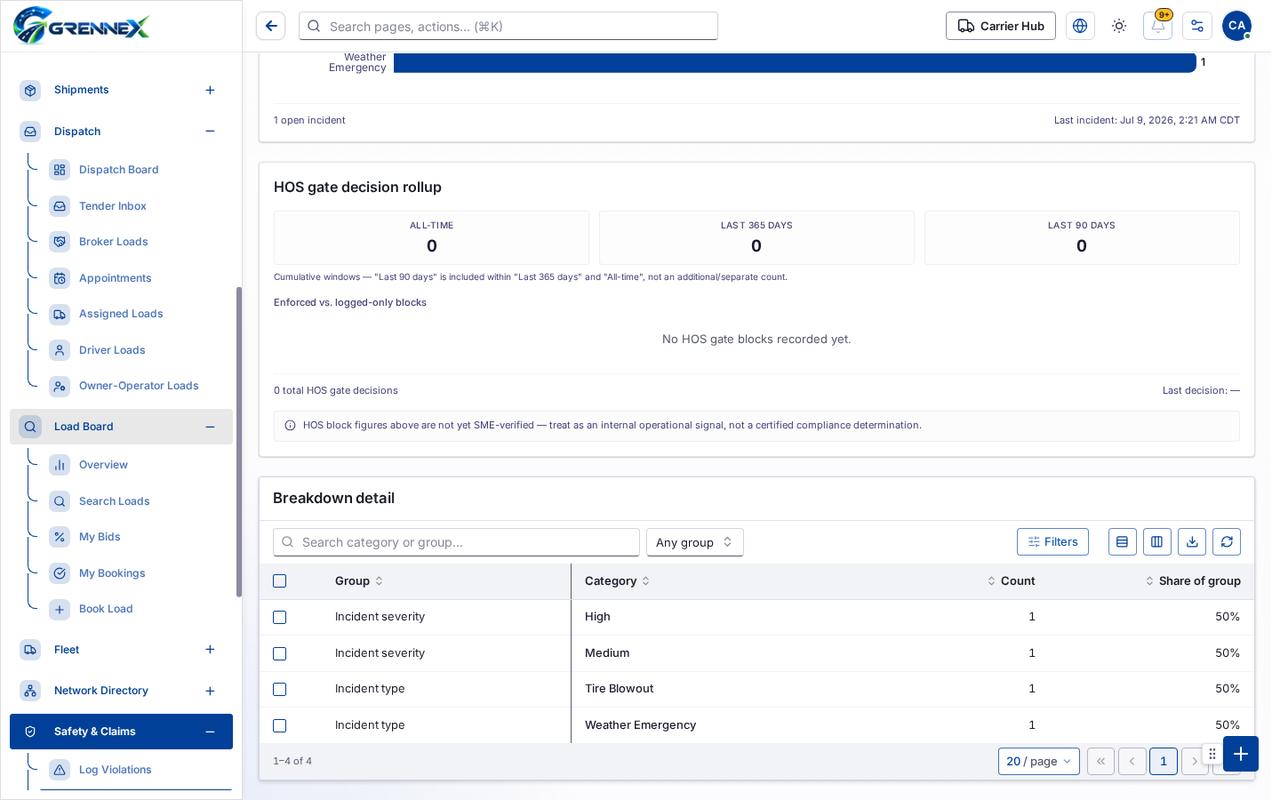Collapse the Safety & Claims section
This screenshot has height=800, width=1280.
[210, 732]
